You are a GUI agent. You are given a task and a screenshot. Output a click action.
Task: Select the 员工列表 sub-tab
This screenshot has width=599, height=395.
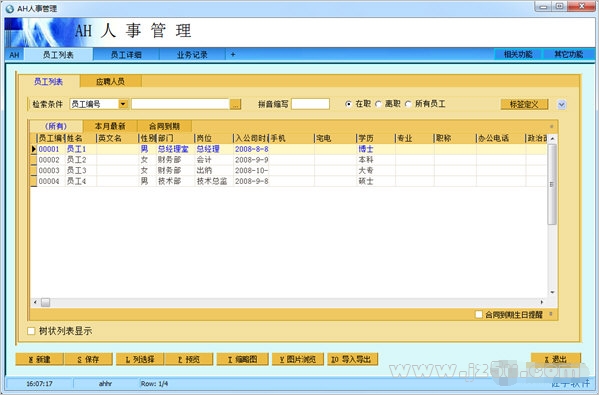[49, 81]
